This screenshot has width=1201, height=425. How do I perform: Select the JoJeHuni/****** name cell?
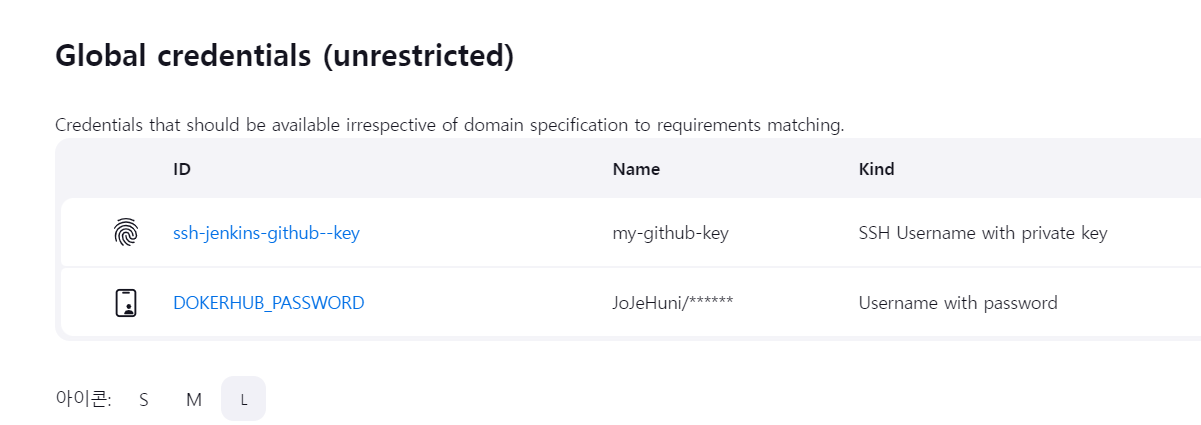(x=672, y=302)
